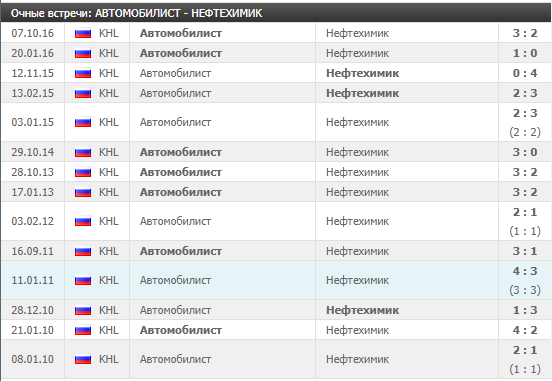Click the Russian flag in the 28.10.13 row
Image resolution: width=552 pixels, height=381 pixels.
83,172
